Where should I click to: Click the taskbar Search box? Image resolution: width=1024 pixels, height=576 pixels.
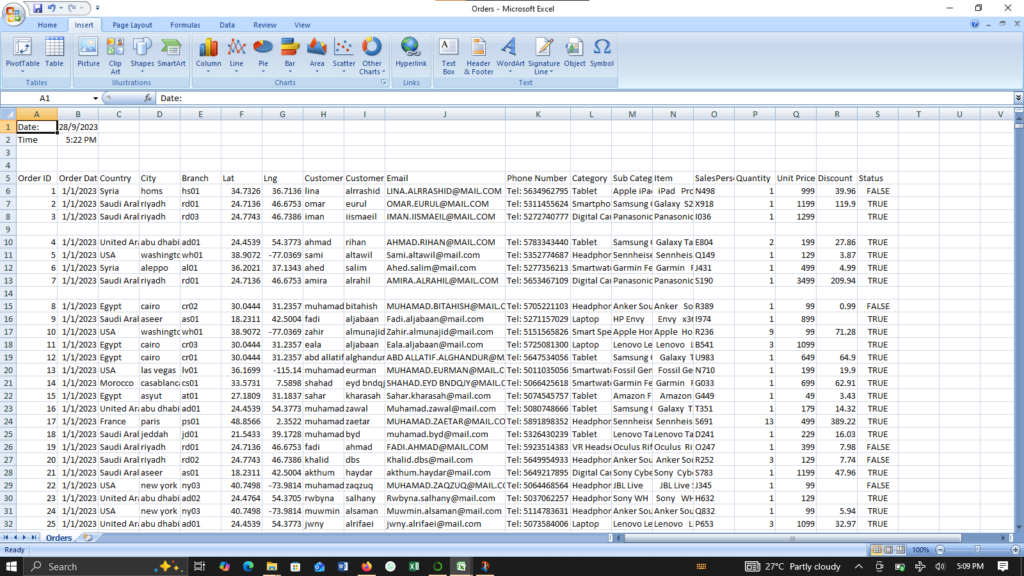click(x=104, y=566)
